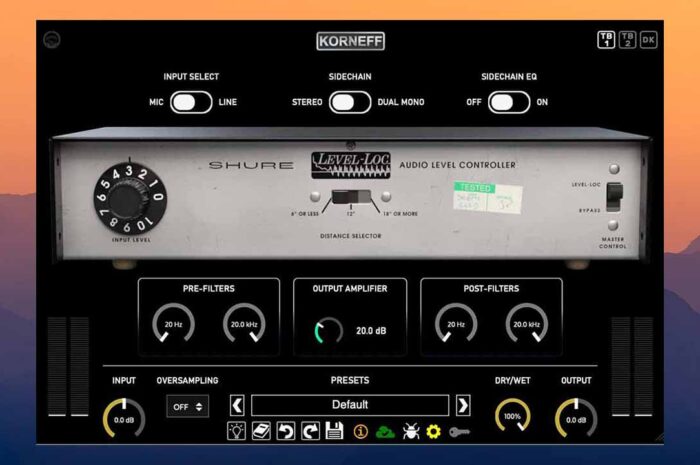The image size is (700, 465).
Task: Click the DK icon at top right
Action: (x=648, y=40)
